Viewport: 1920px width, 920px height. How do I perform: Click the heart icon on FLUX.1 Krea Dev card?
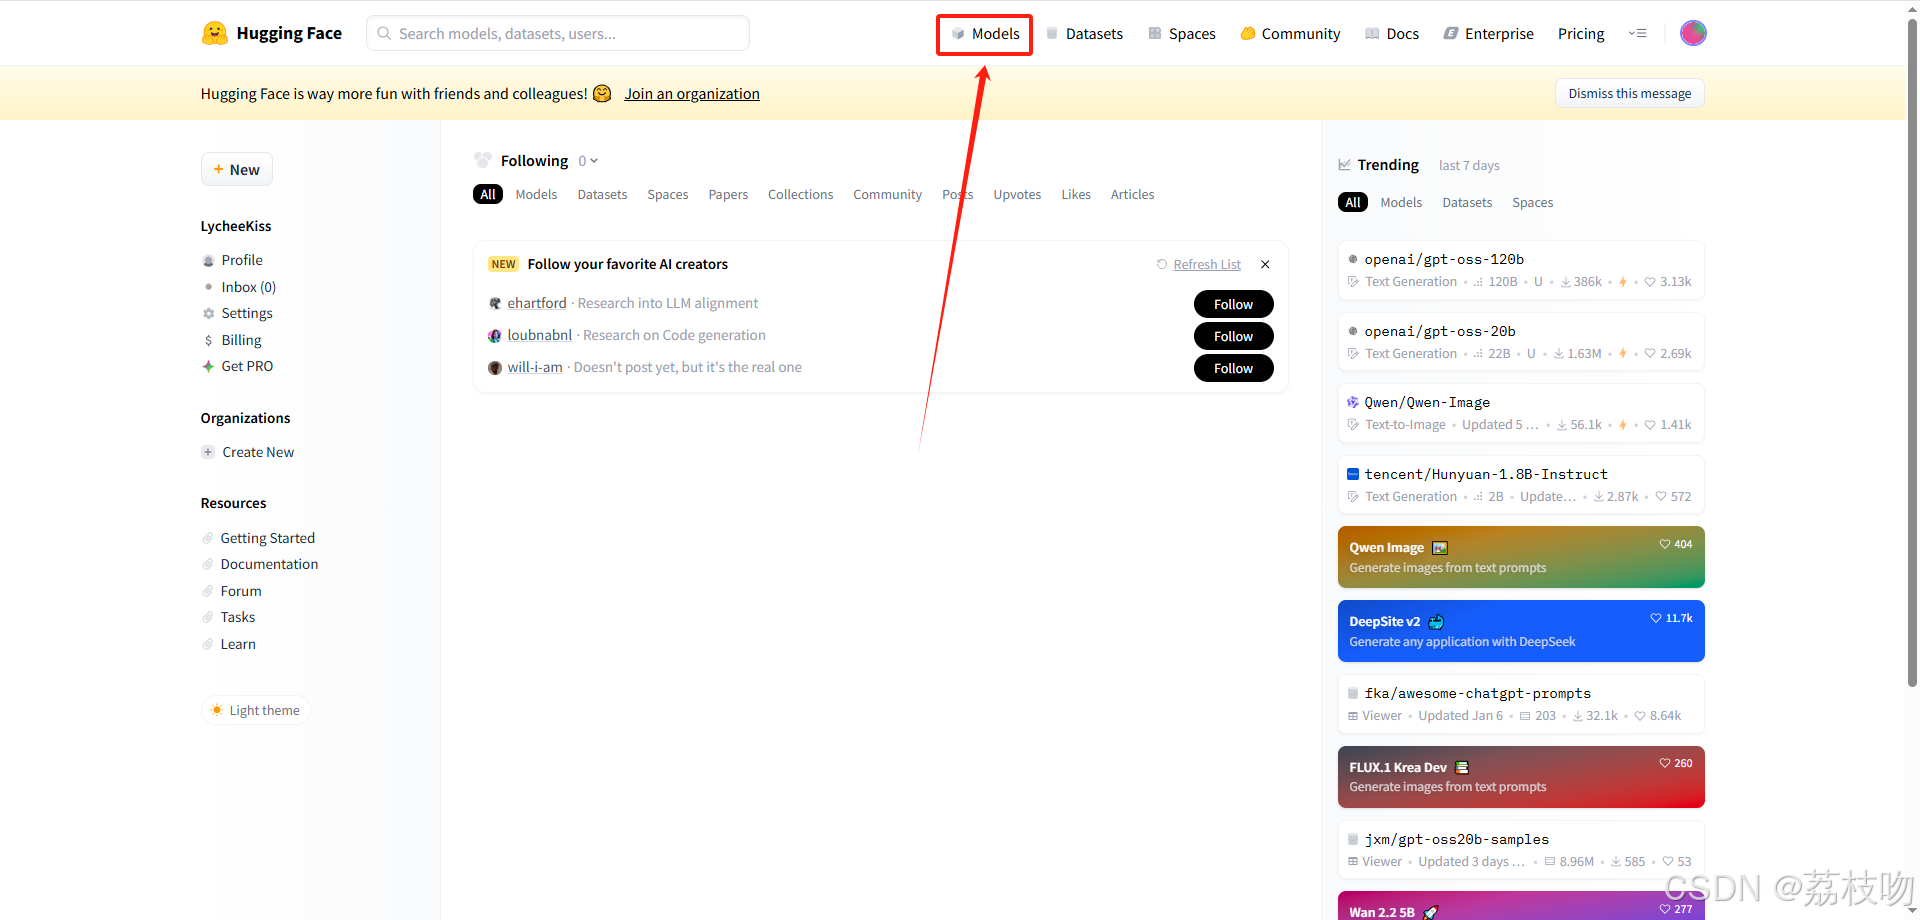1665,763
